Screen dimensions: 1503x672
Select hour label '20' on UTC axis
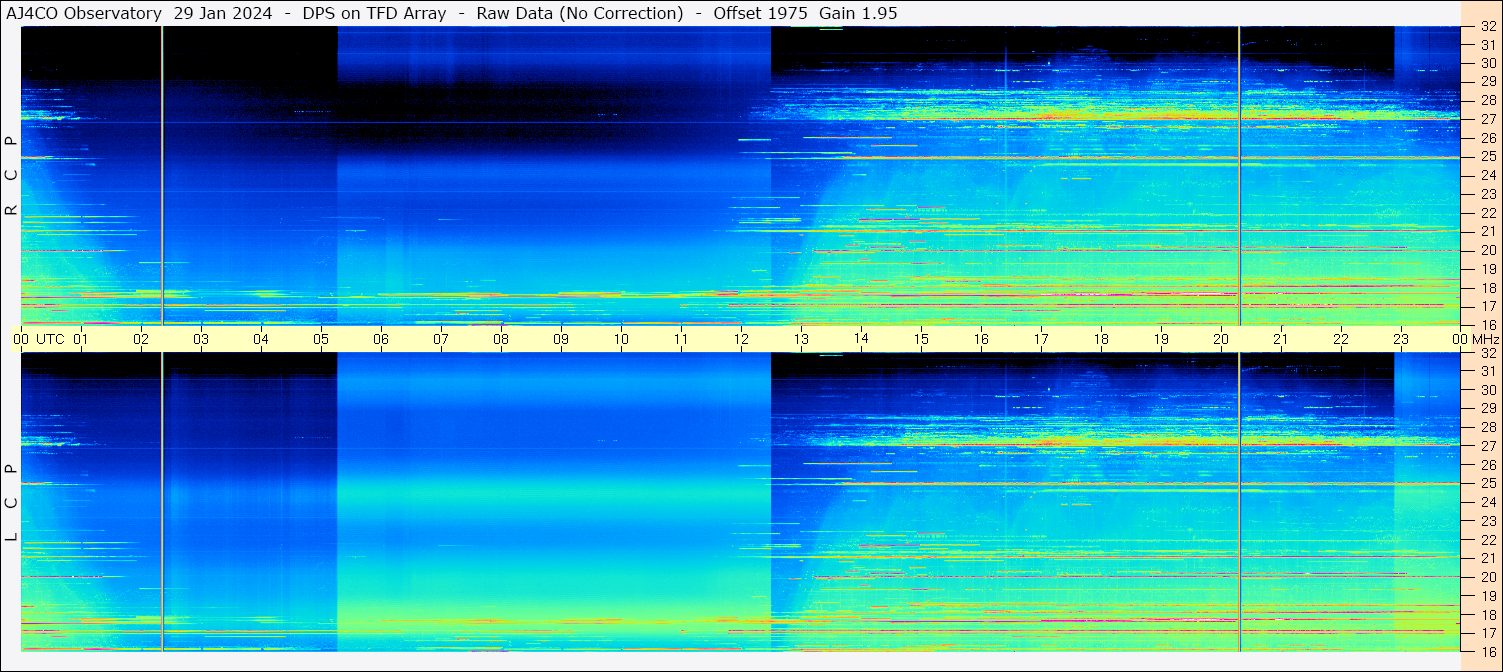tap(1221, 339)
